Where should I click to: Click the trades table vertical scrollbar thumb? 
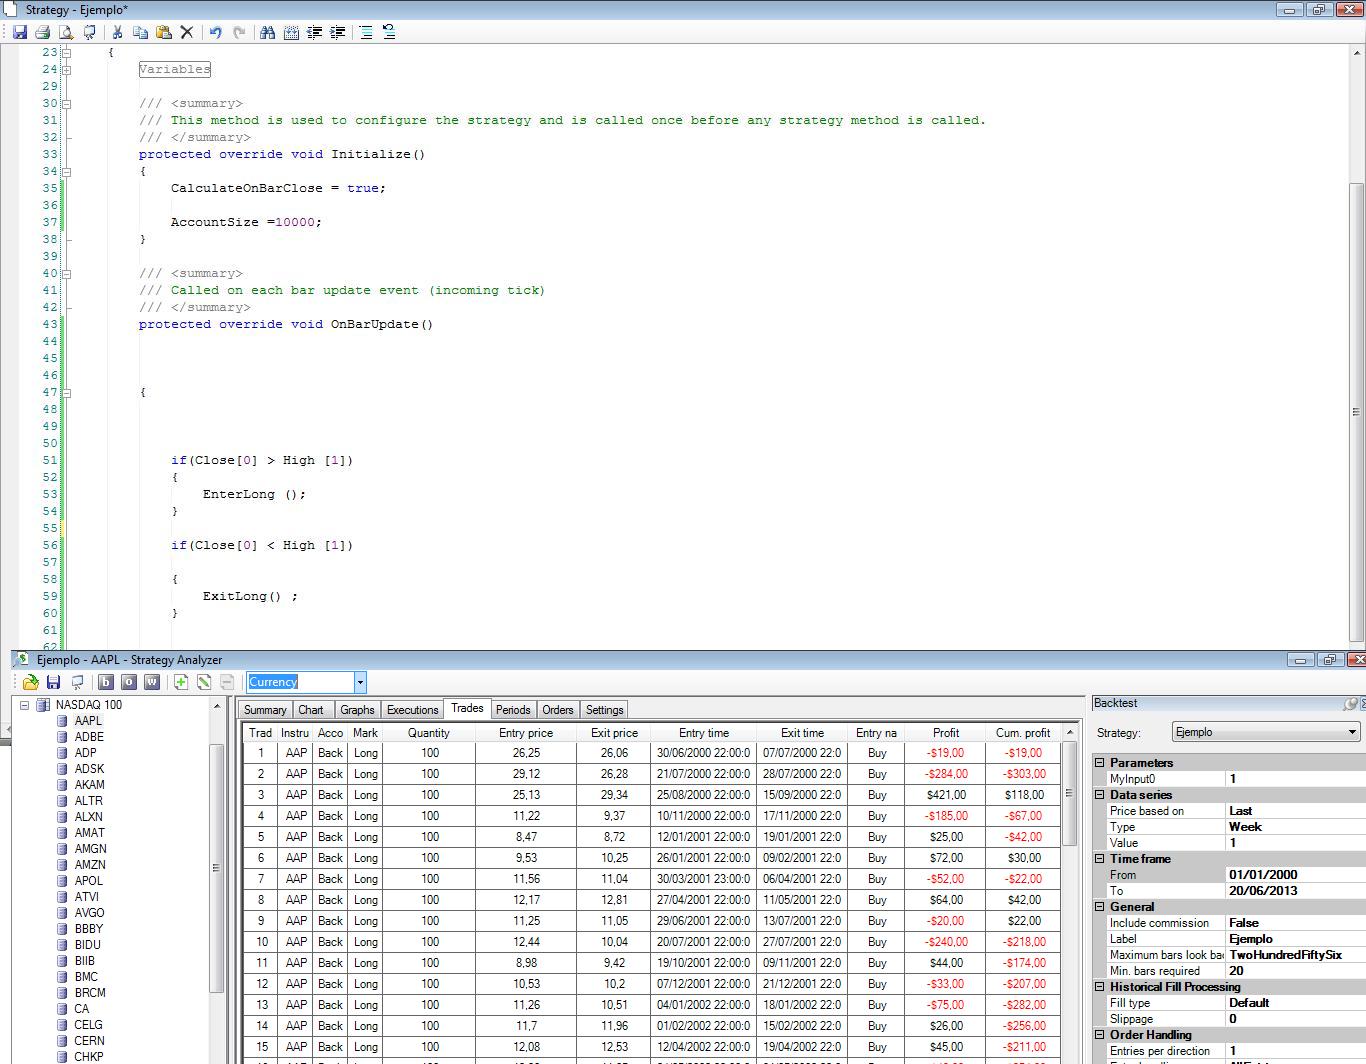1069,792
